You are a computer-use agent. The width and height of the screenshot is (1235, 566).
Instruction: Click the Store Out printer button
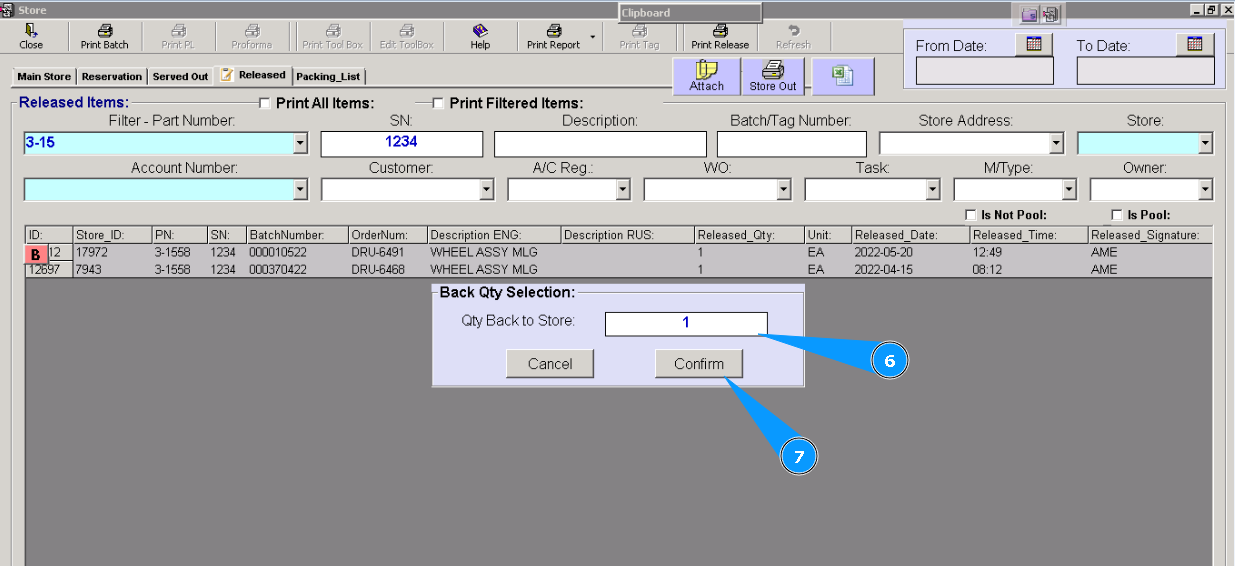pos(773,76)
